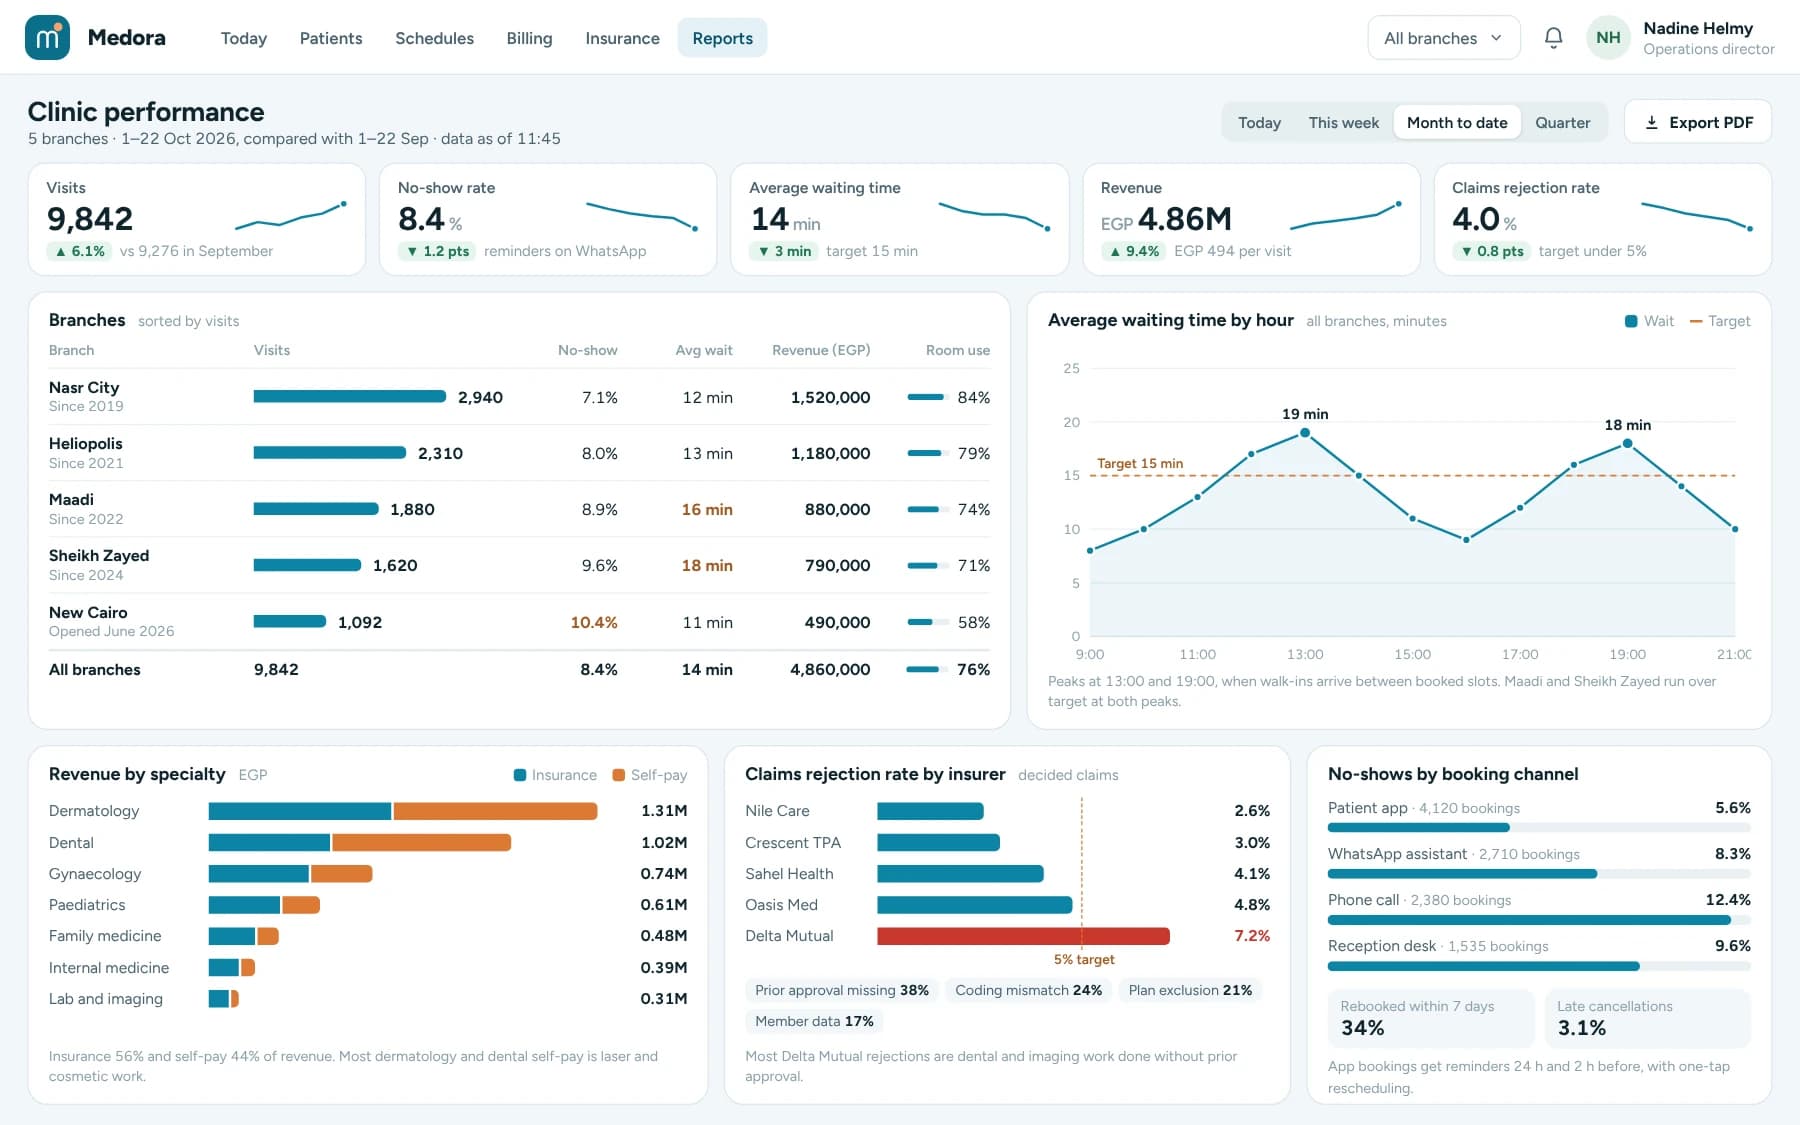Open the Maadi branch row
The height and width of the screenshot is (1125, 1800).
coord(519,509)
